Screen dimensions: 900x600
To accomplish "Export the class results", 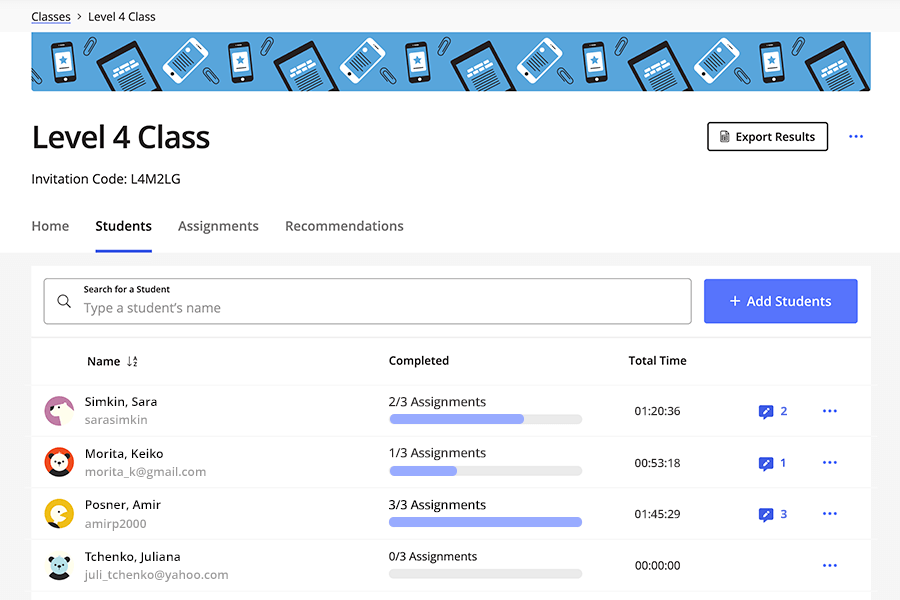I will pyautogui.click(x=767, y=136).
